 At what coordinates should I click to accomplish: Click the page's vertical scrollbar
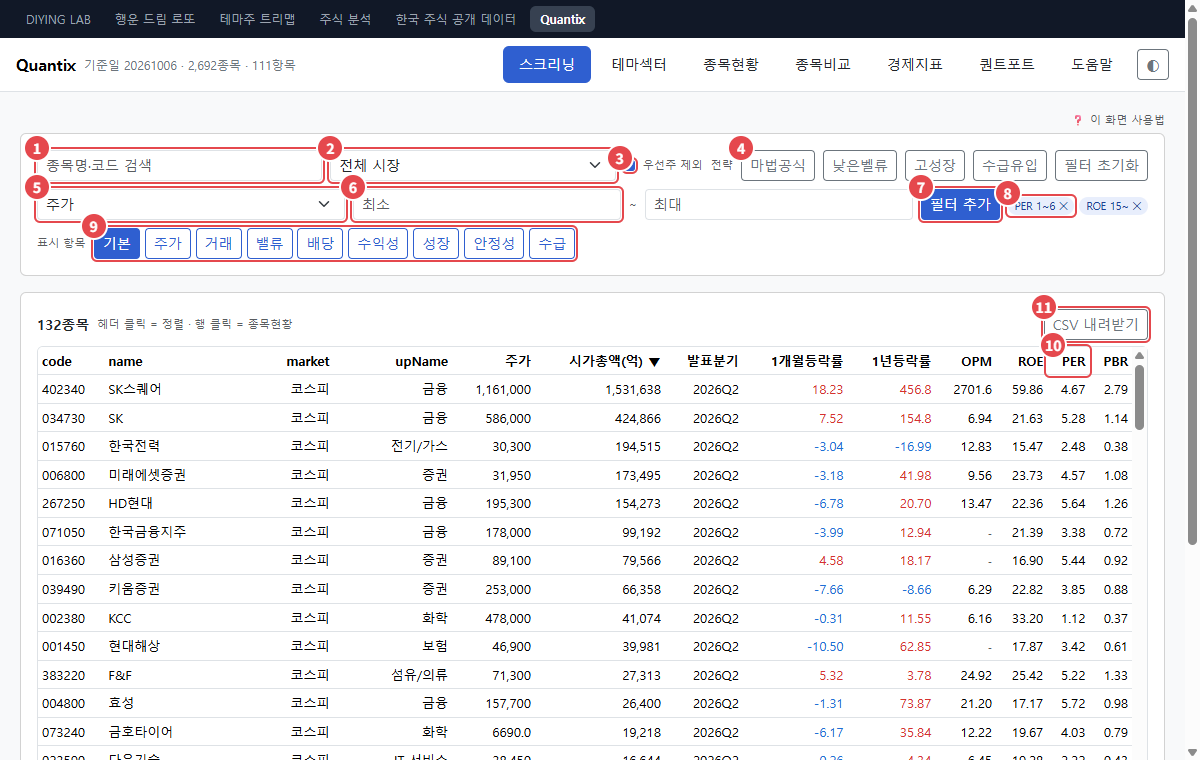pos(1192,280)
